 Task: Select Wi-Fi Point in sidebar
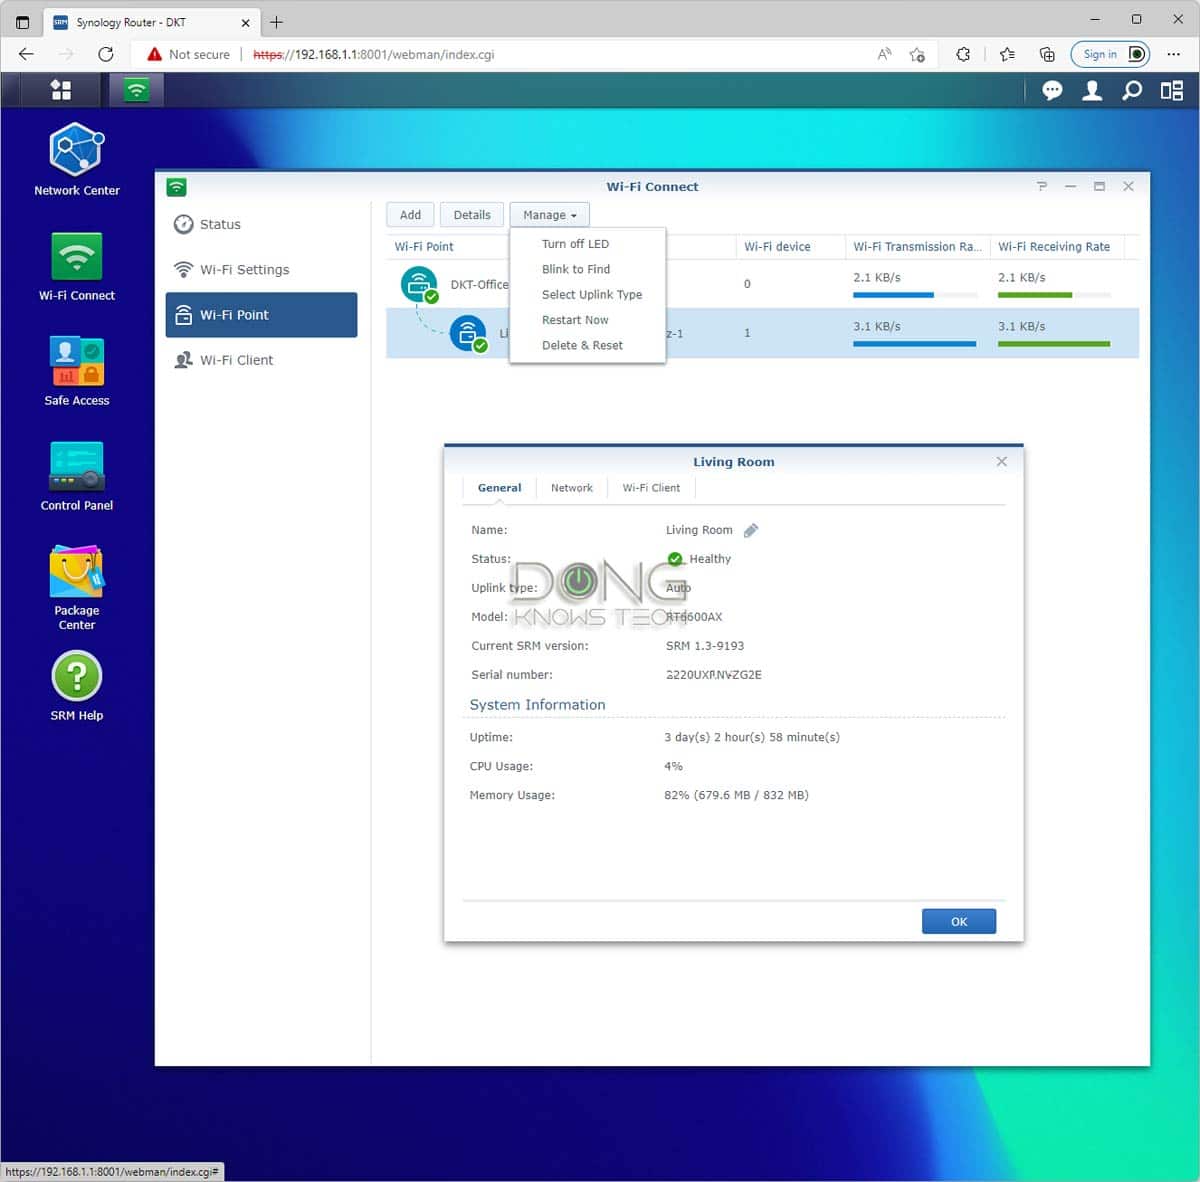pyautogui.click(x=261, y=315)
